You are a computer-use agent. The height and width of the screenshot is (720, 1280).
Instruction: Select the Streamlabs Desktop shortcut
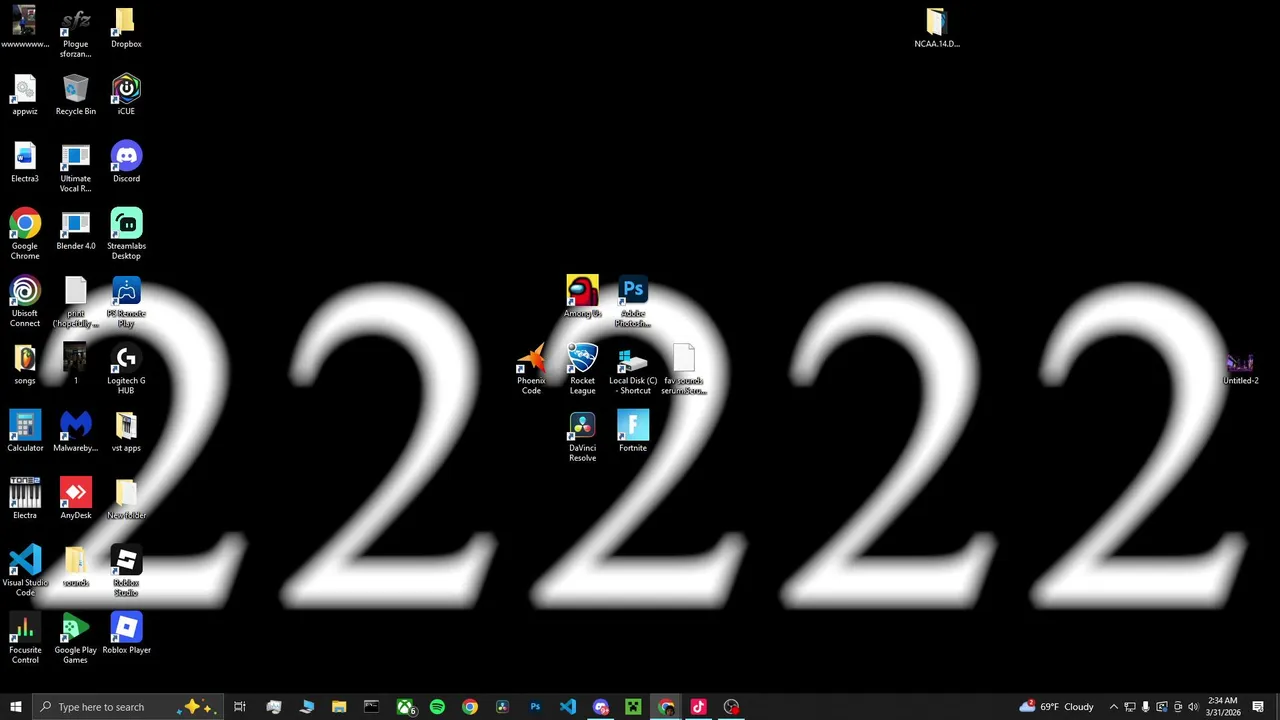126,234
